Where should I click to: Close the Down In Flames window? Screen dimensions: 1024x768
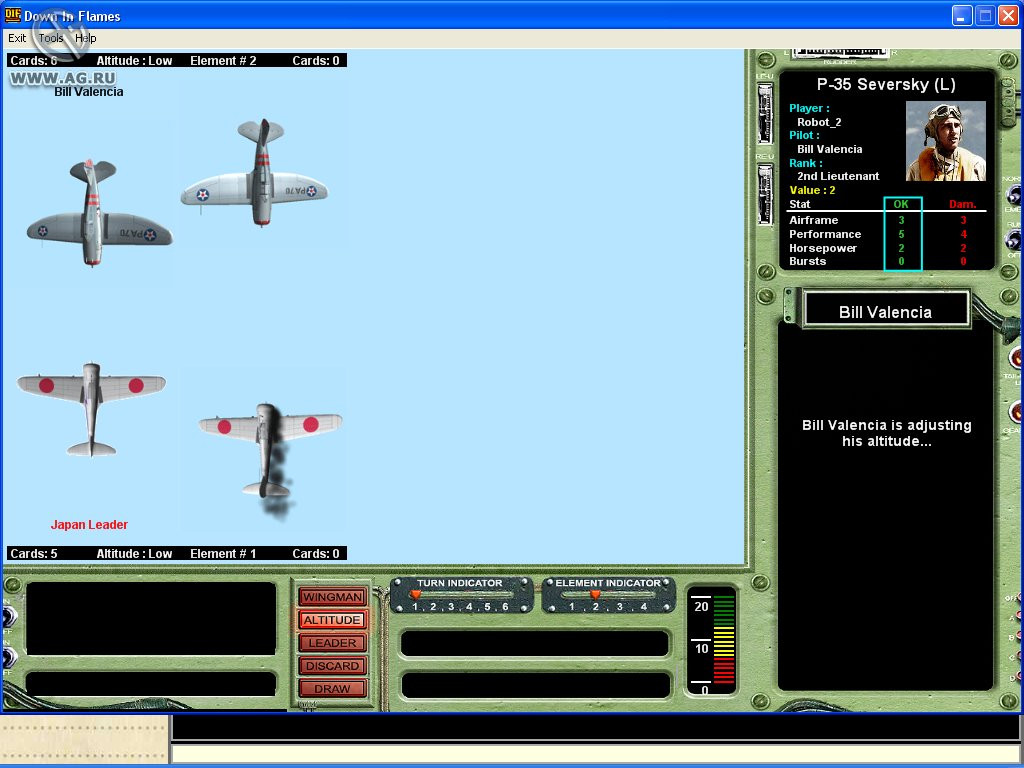(x=1008, y=16)
